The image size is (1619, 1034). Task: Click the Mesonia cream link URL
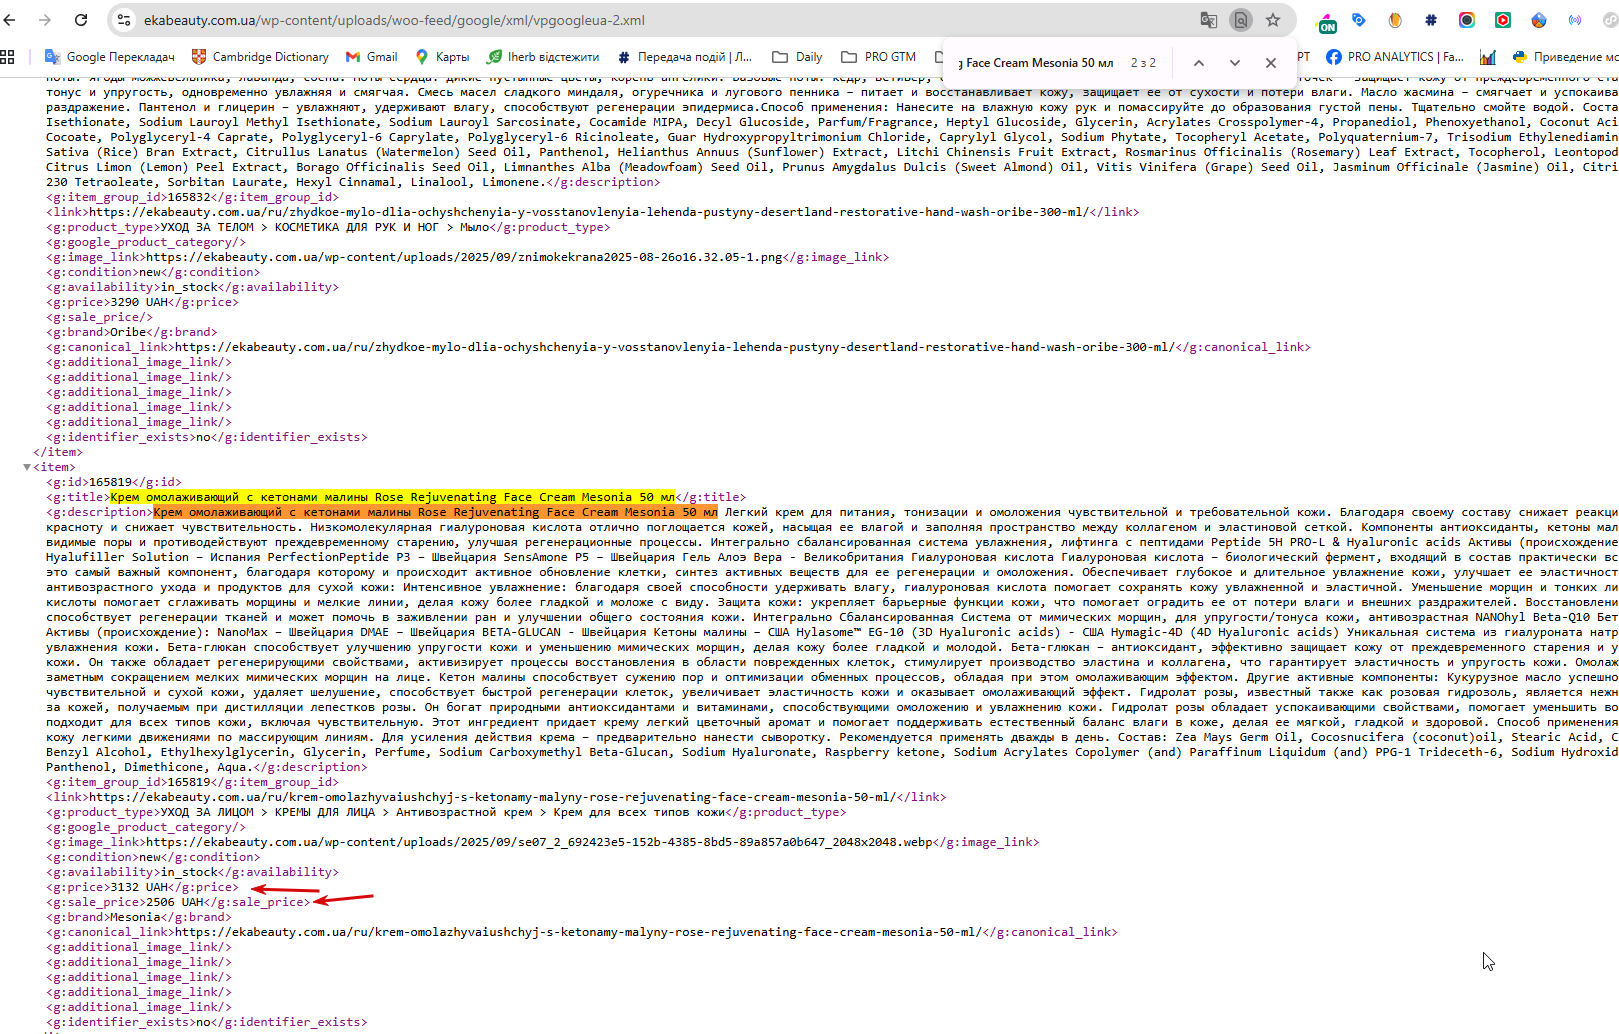492,797
